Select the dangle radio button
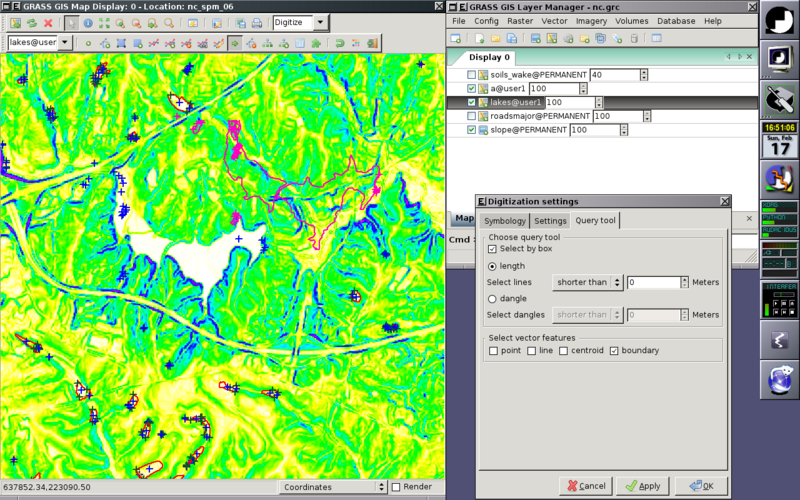 [x=492, y=299]
